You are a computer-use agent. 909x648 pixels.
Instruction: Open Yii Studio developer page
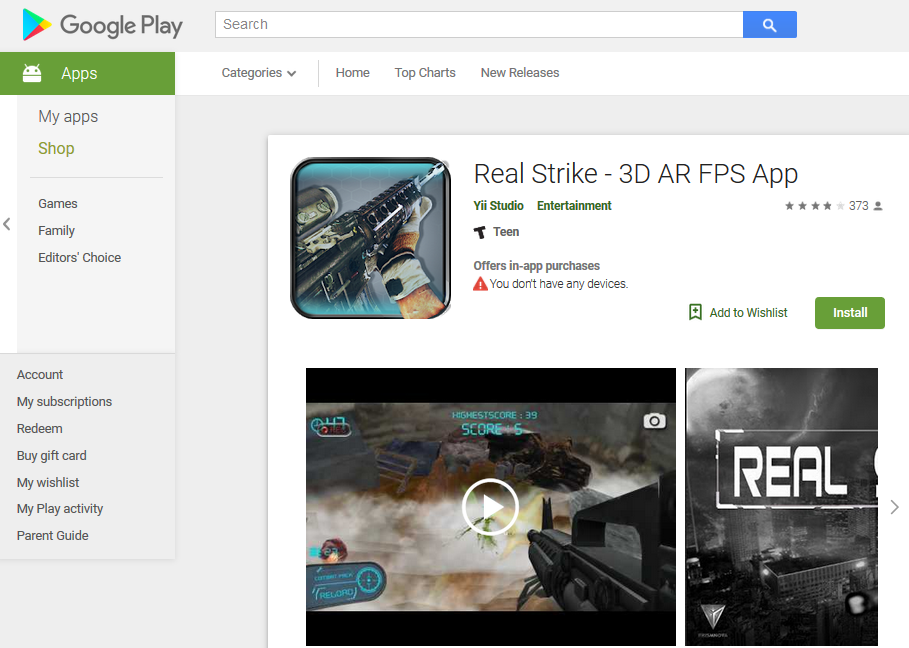499,206
